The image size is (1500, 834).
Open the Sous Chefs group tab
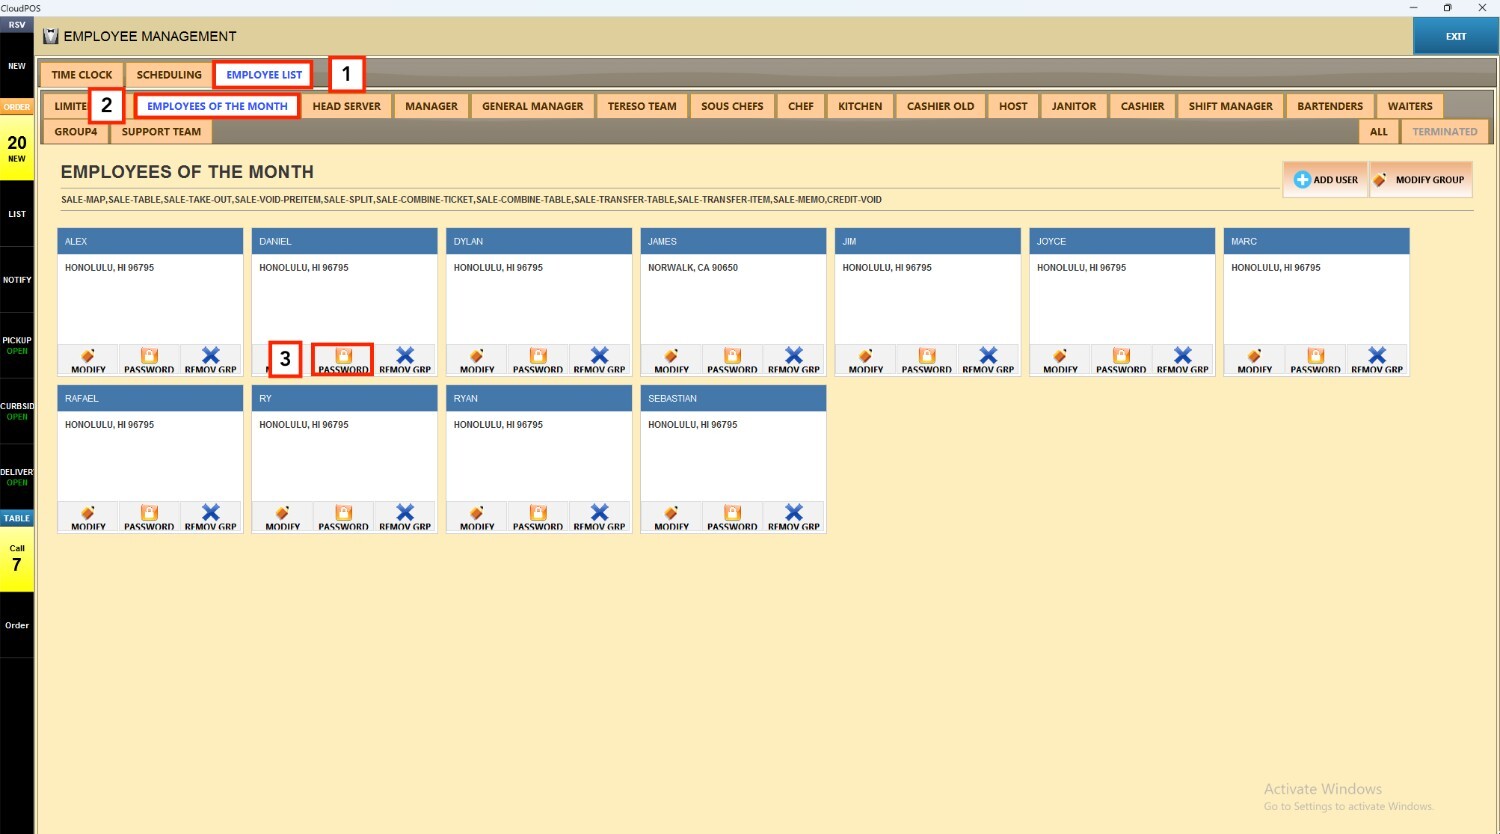[x=732, y=106]
